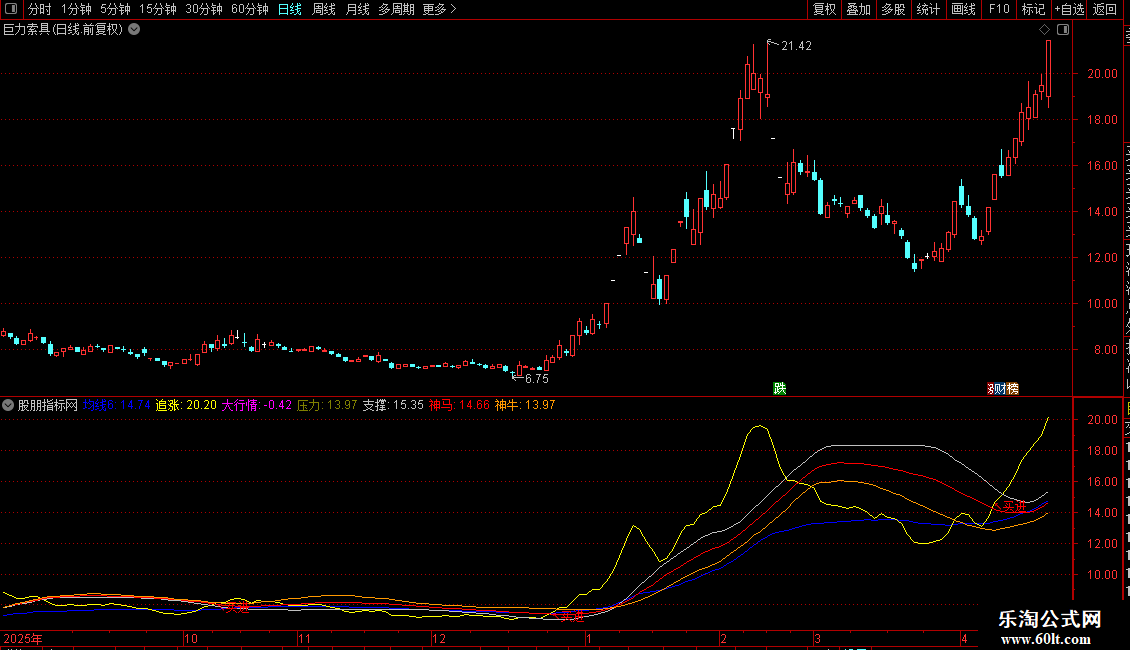1130x650 pixels.
Task: Select the 5分钟 period
Action: [x=115, y=9]
